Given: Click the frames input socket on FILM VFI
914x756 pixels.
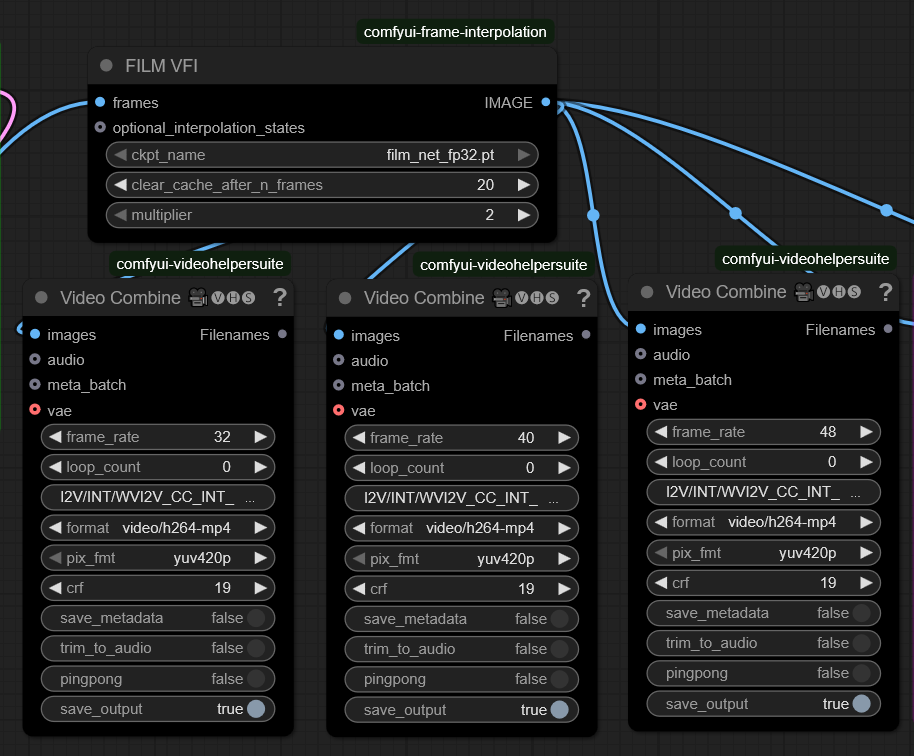Looking at the screenshot, I should click(x=100, y=102).
